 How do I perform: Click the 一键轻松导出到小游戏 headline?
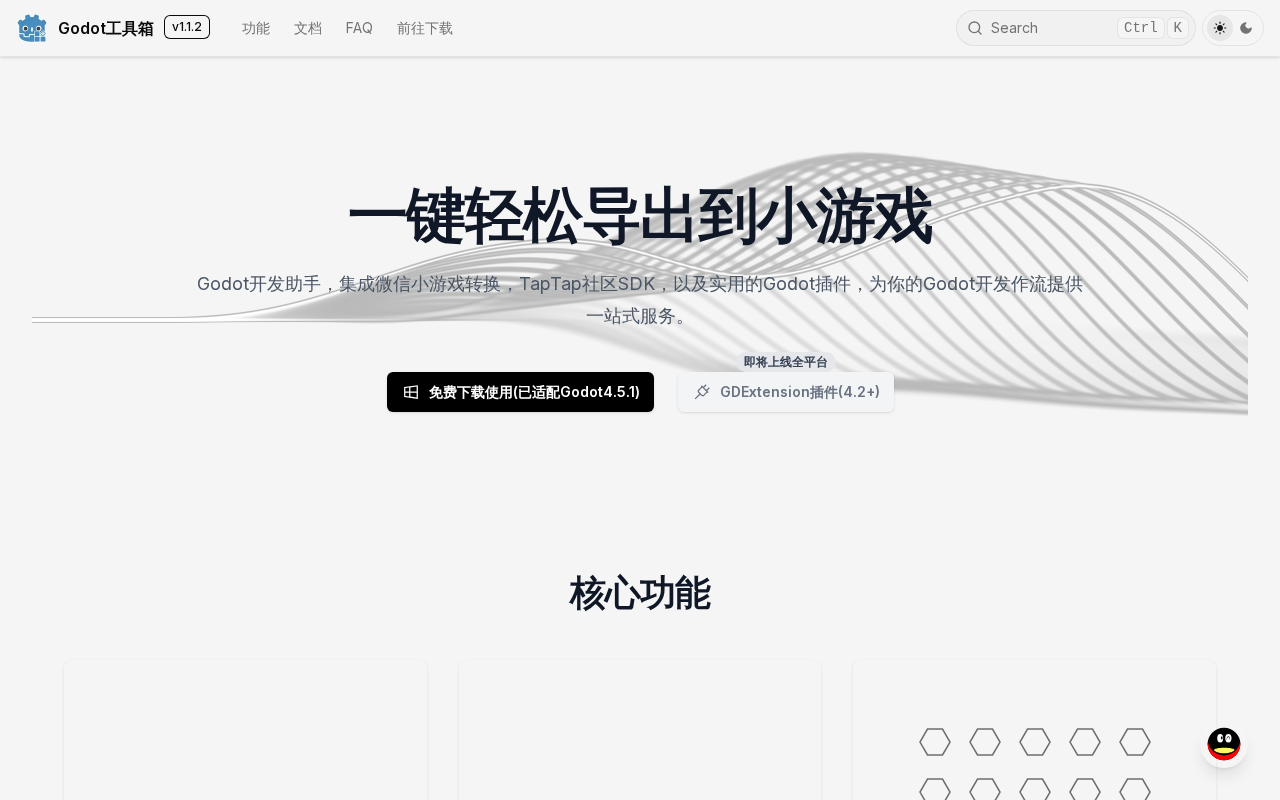pos(640,217)
